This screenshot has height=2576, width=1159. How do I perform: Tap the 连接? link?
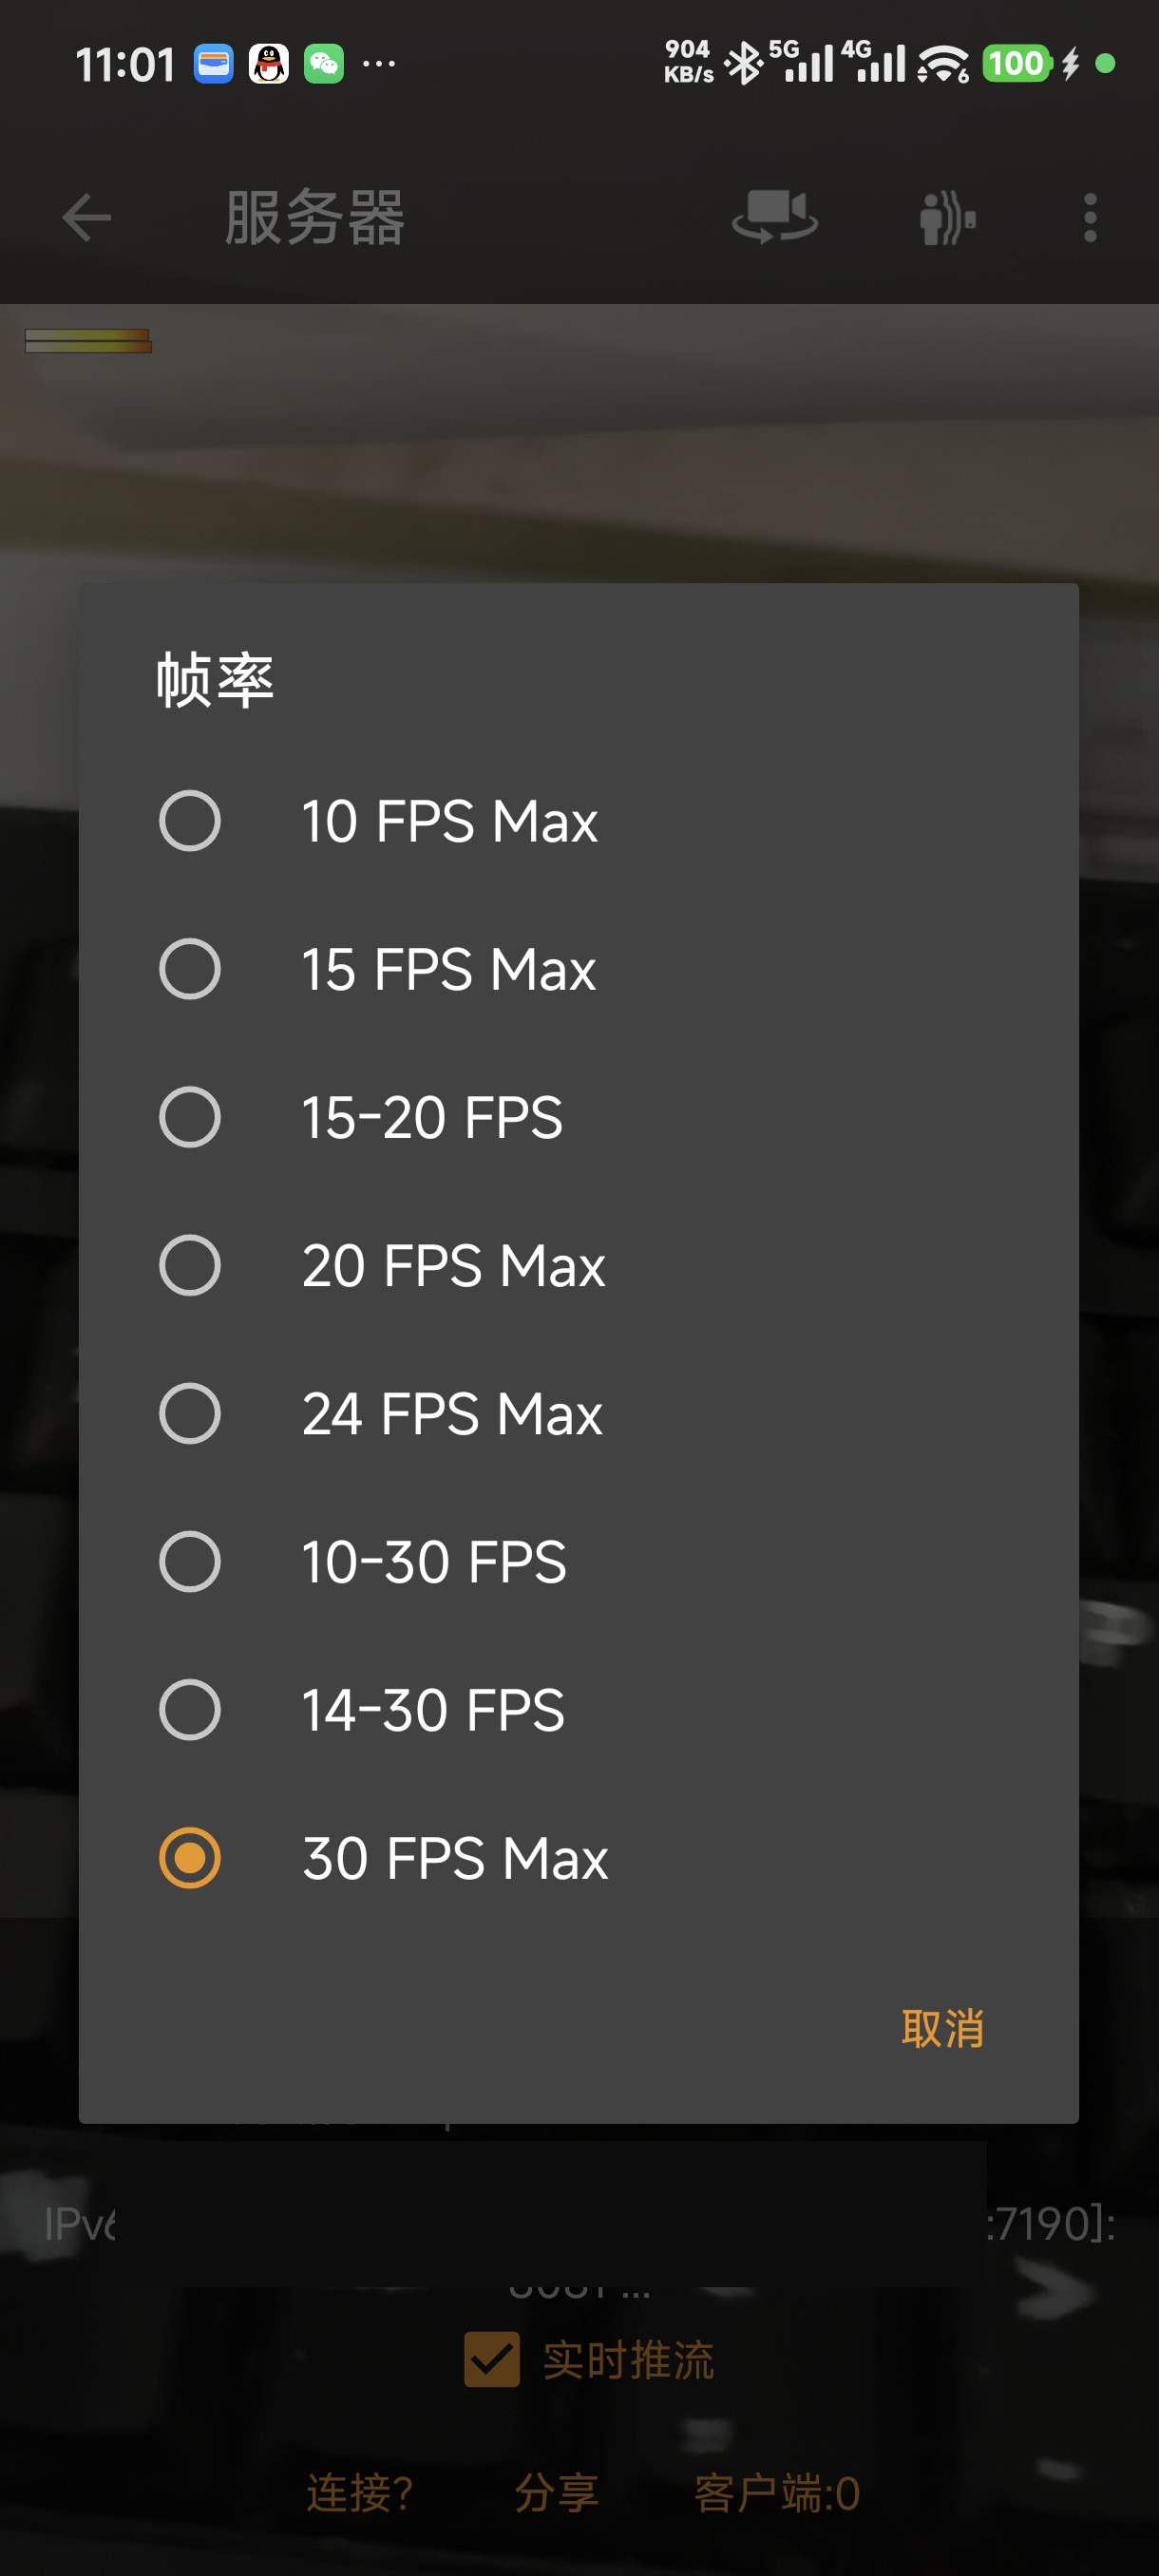point(360,2493)
